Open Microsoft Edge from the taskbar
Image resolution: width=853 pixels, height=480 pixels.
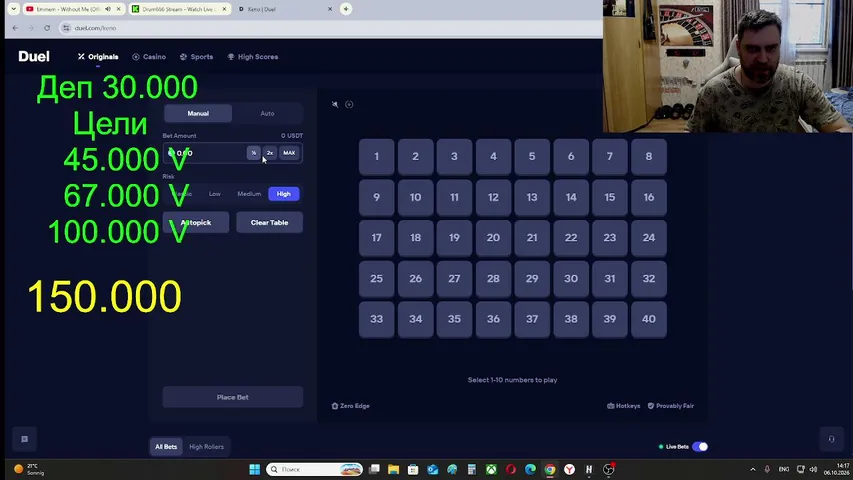(x=530, y=469)
